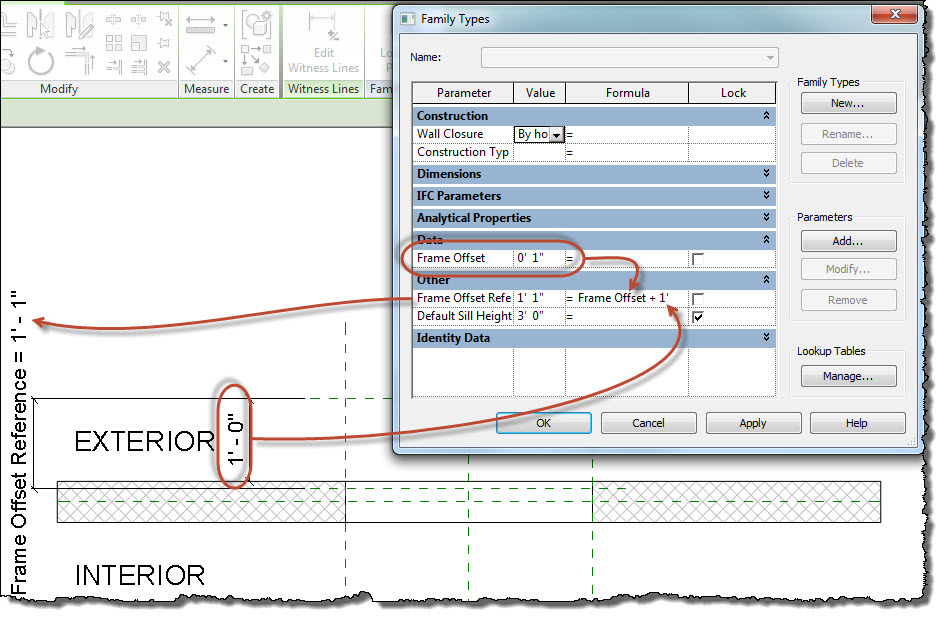The image size is (944, 617).
Task: Expand the Dimensions parameter section
Action: 766,174
